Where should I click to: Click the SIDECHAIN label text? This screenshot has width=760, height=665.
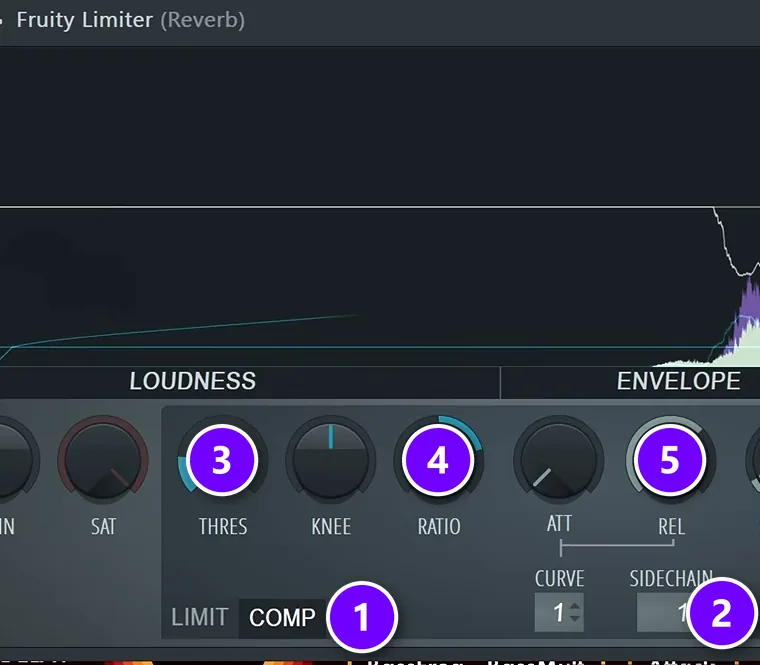point(671,579)
